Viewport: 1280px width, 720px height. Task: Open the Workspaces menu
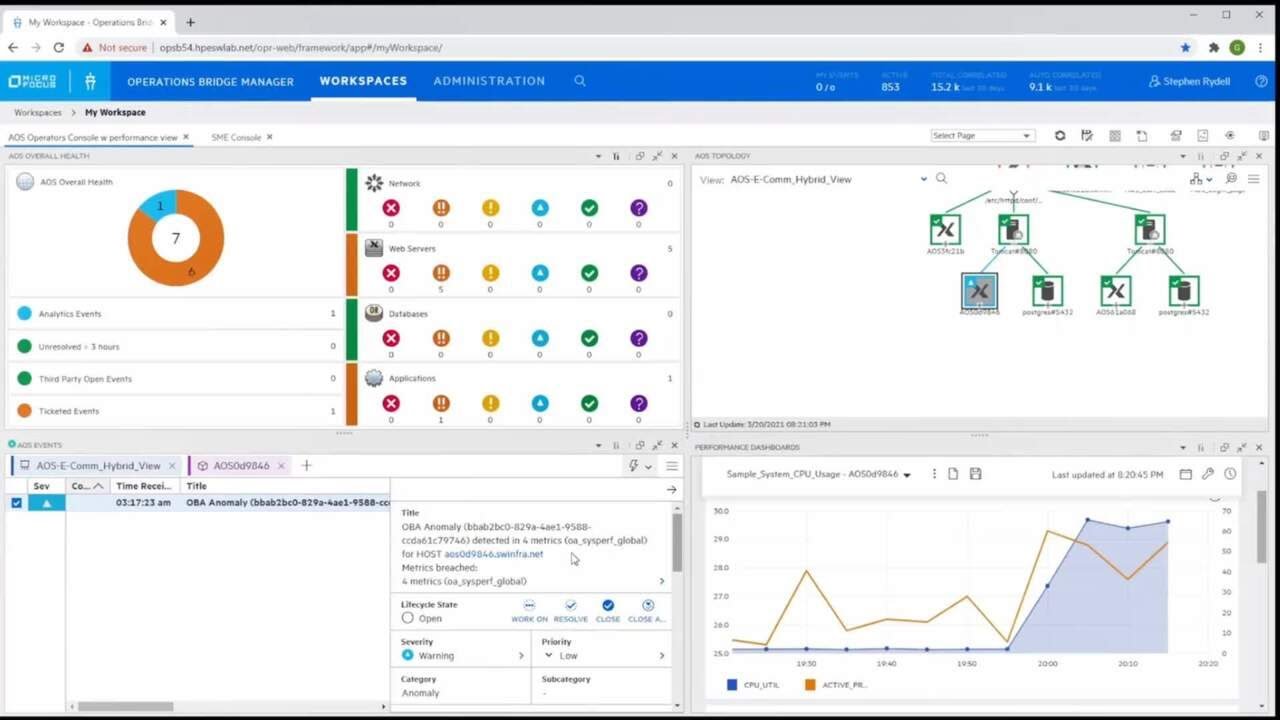pos(363,81)
